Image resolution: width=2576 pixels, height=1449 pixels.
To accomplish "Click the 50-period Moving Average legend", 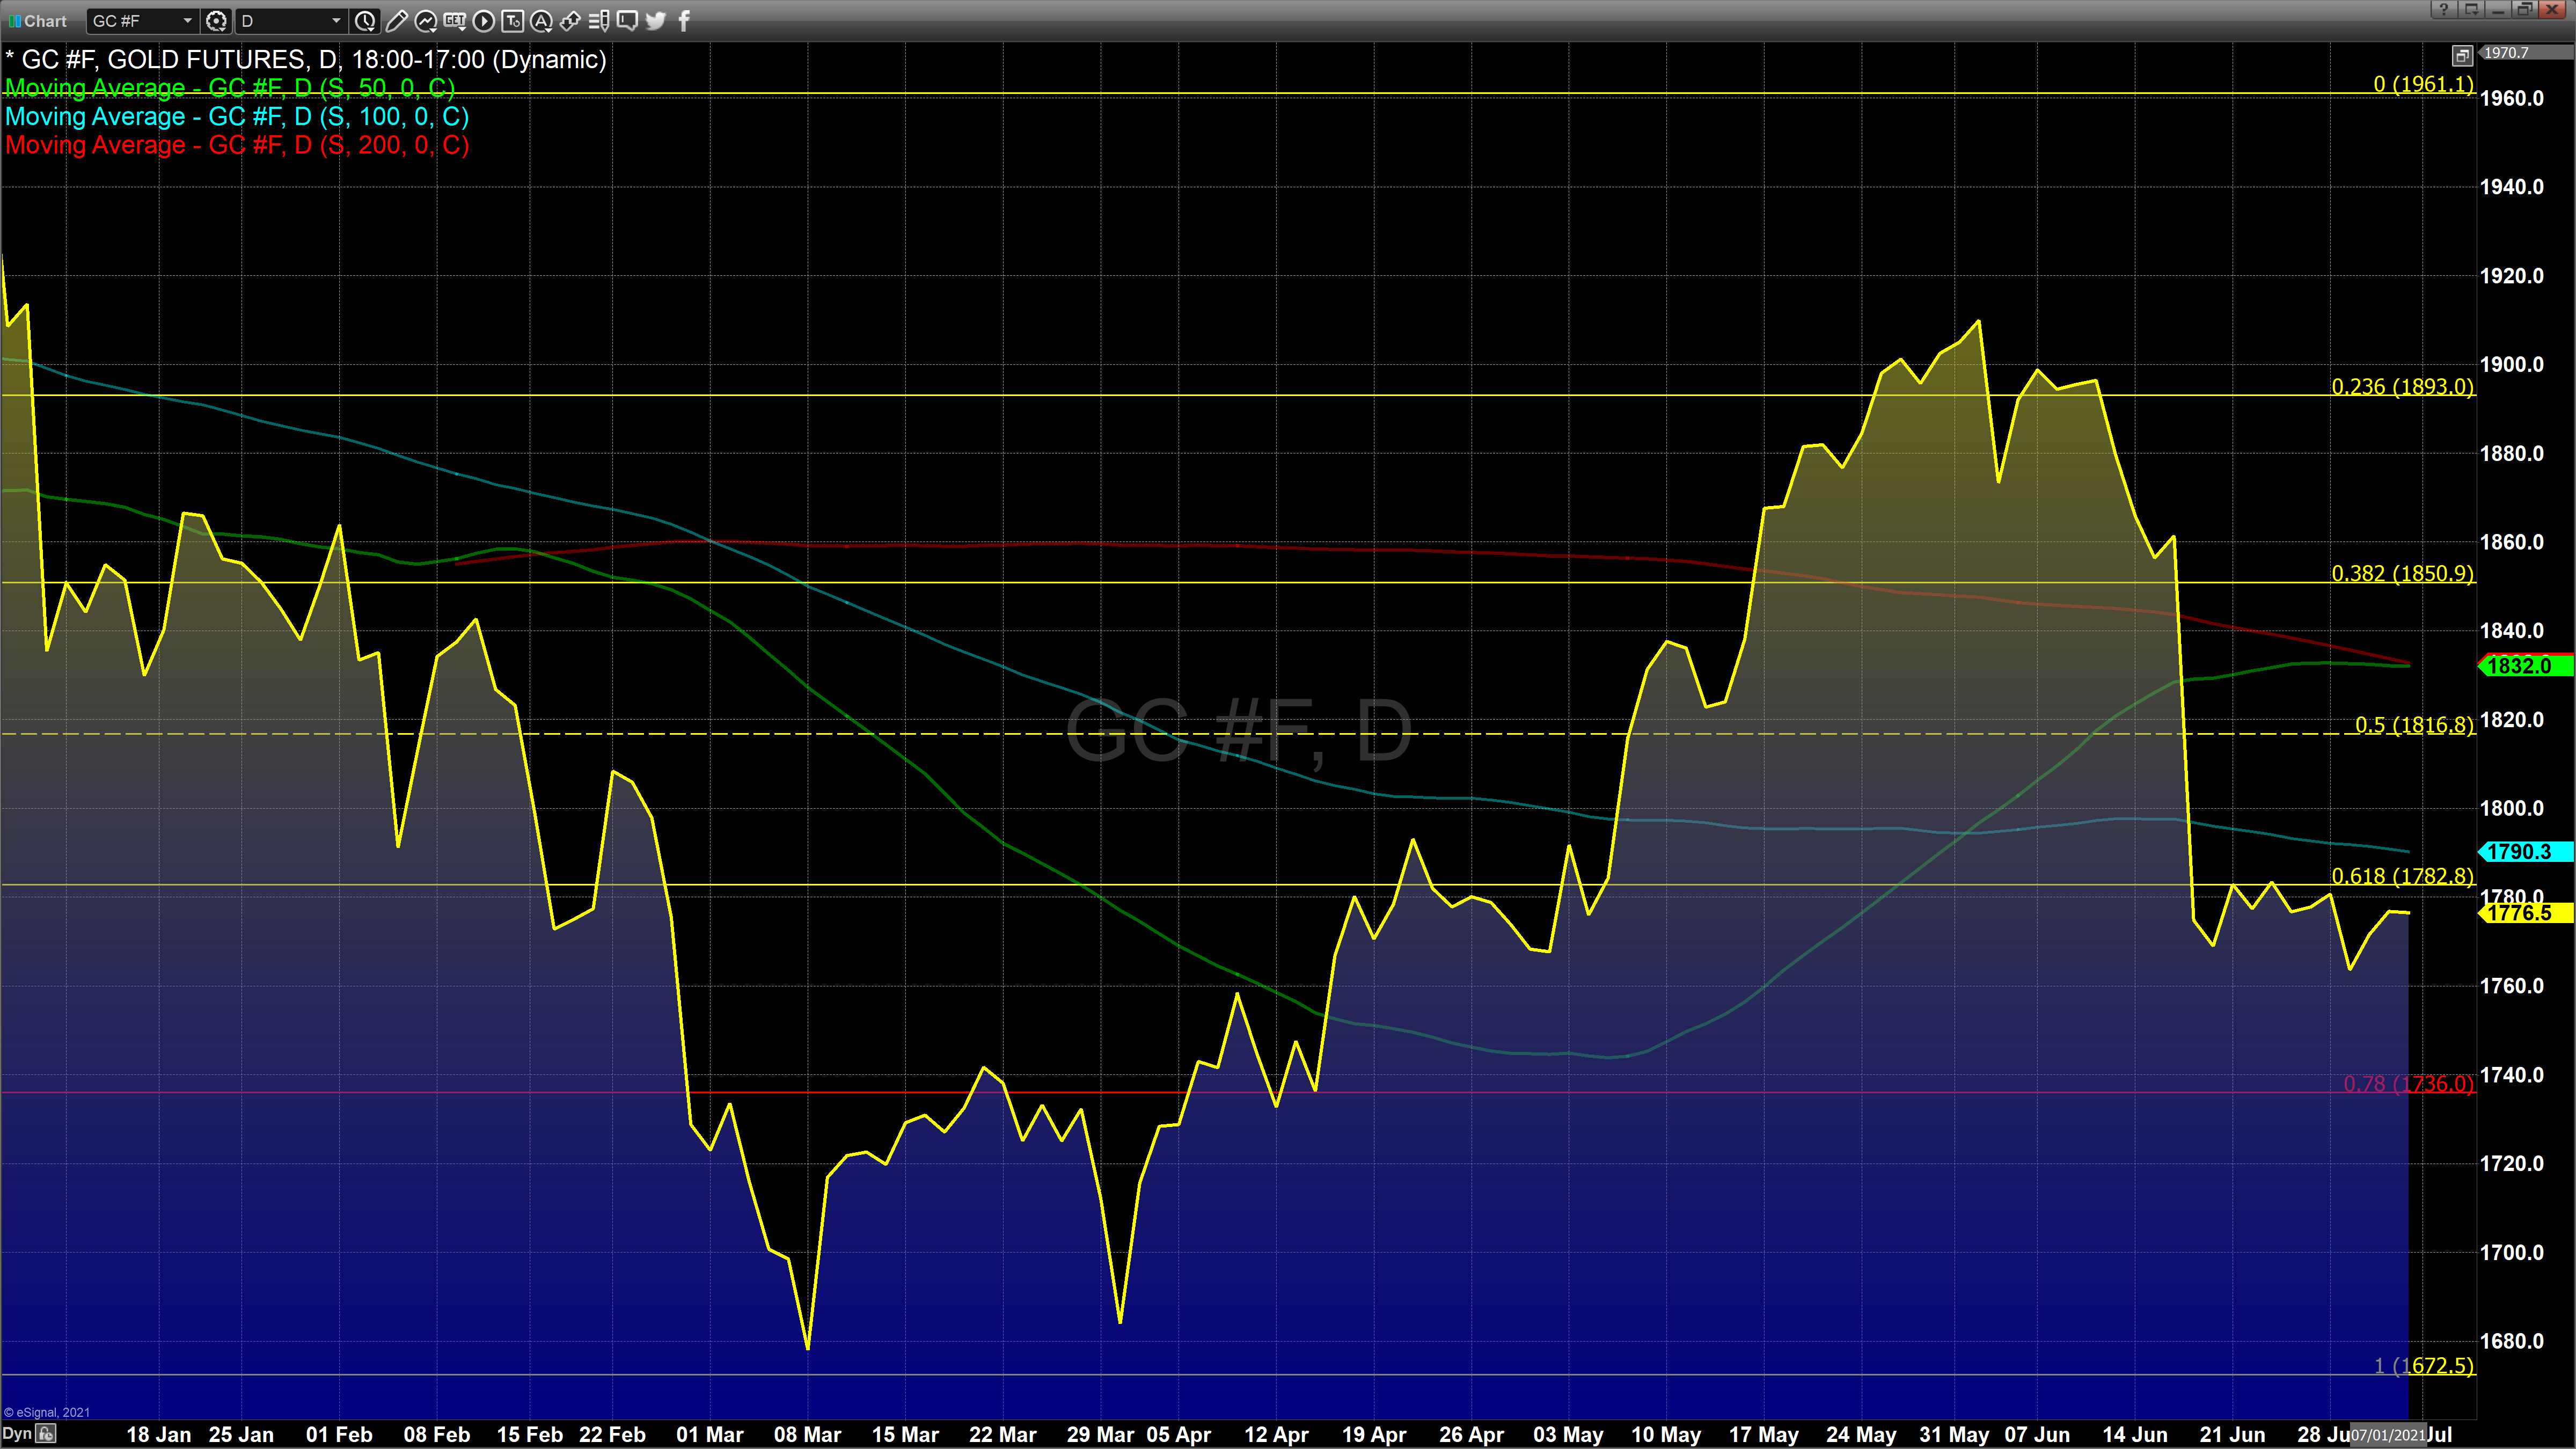I will (230, 88).
